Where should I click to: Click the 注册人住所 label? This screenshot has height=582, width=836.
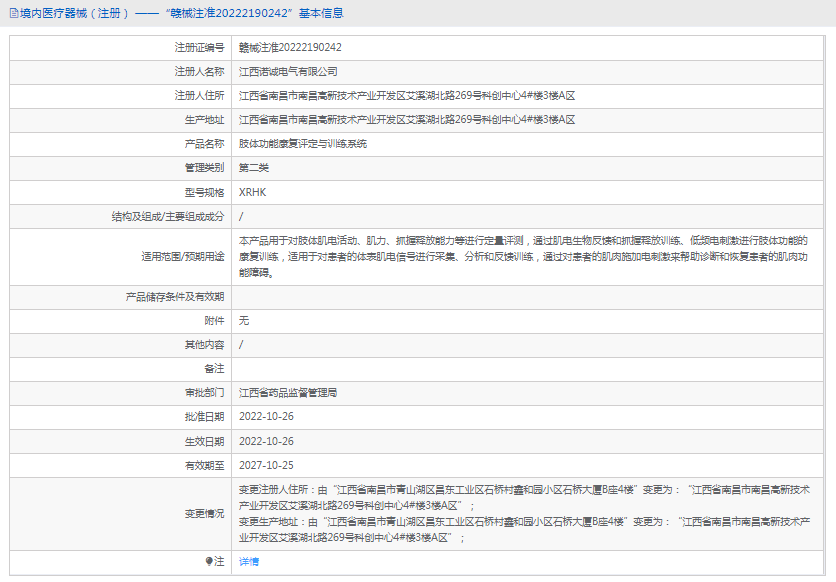click(199, 96)
